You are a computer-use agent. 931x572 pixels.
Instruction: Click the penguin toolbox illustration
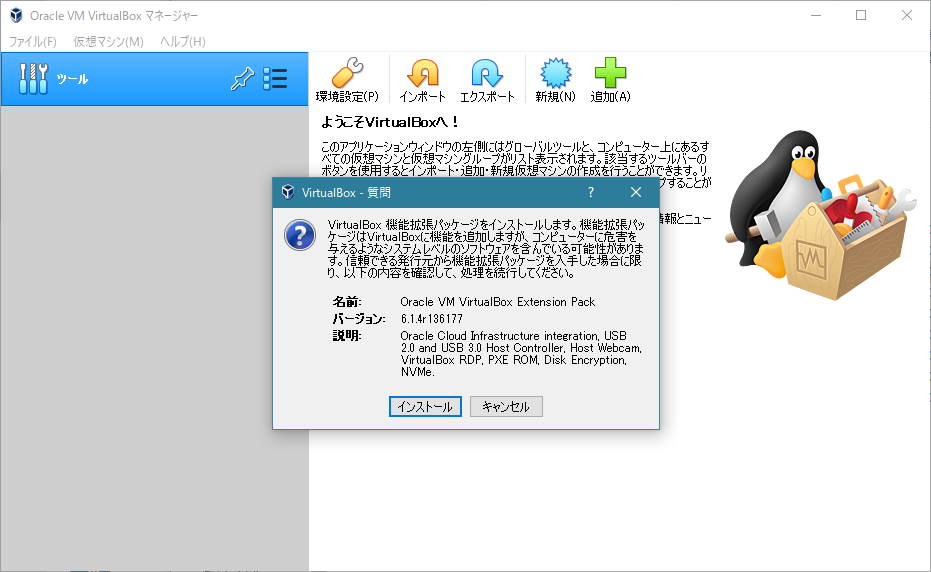point(821,215)
